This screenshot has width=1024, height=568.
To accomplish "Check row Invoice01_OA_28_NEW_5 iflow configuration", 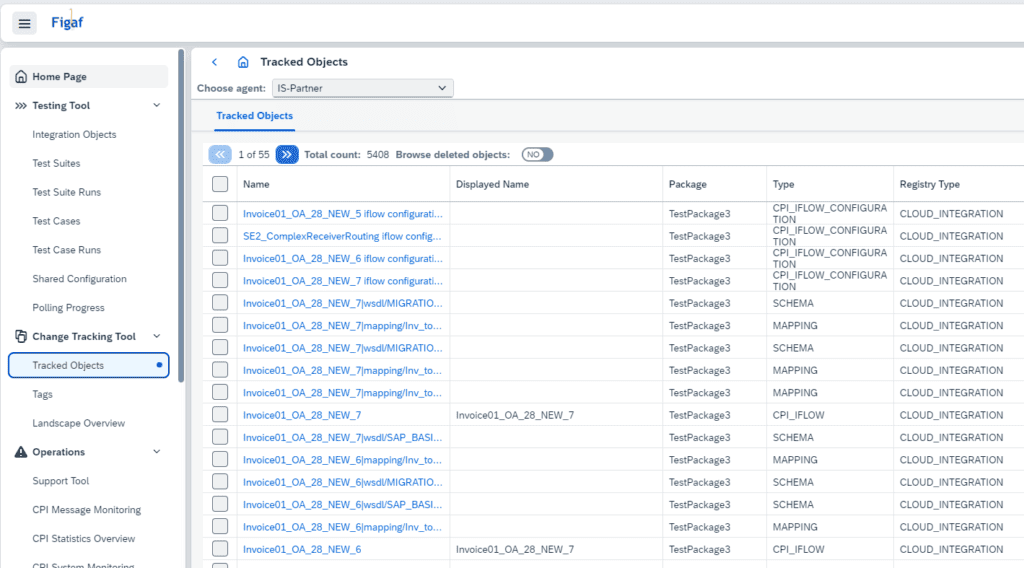I will pos(220,213).
